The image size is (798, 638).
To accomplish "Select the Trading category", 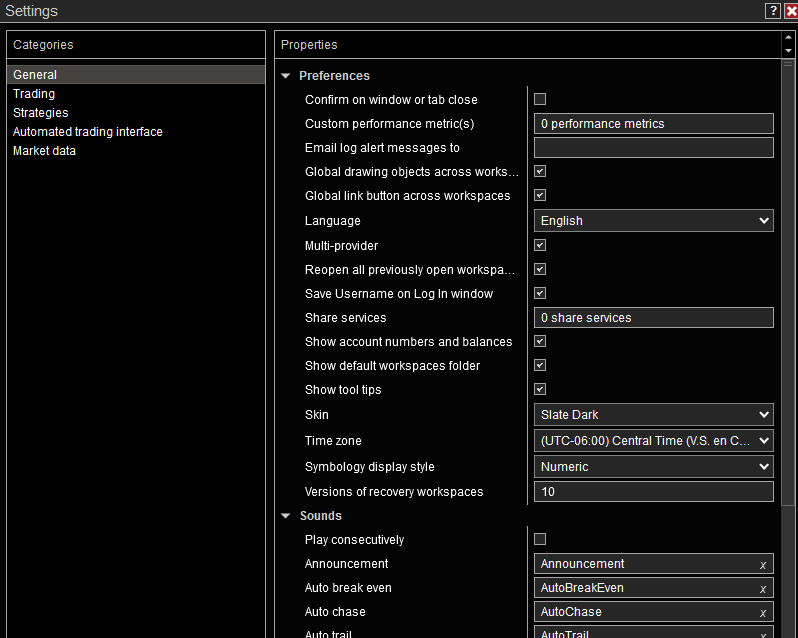I will [136, 94].
